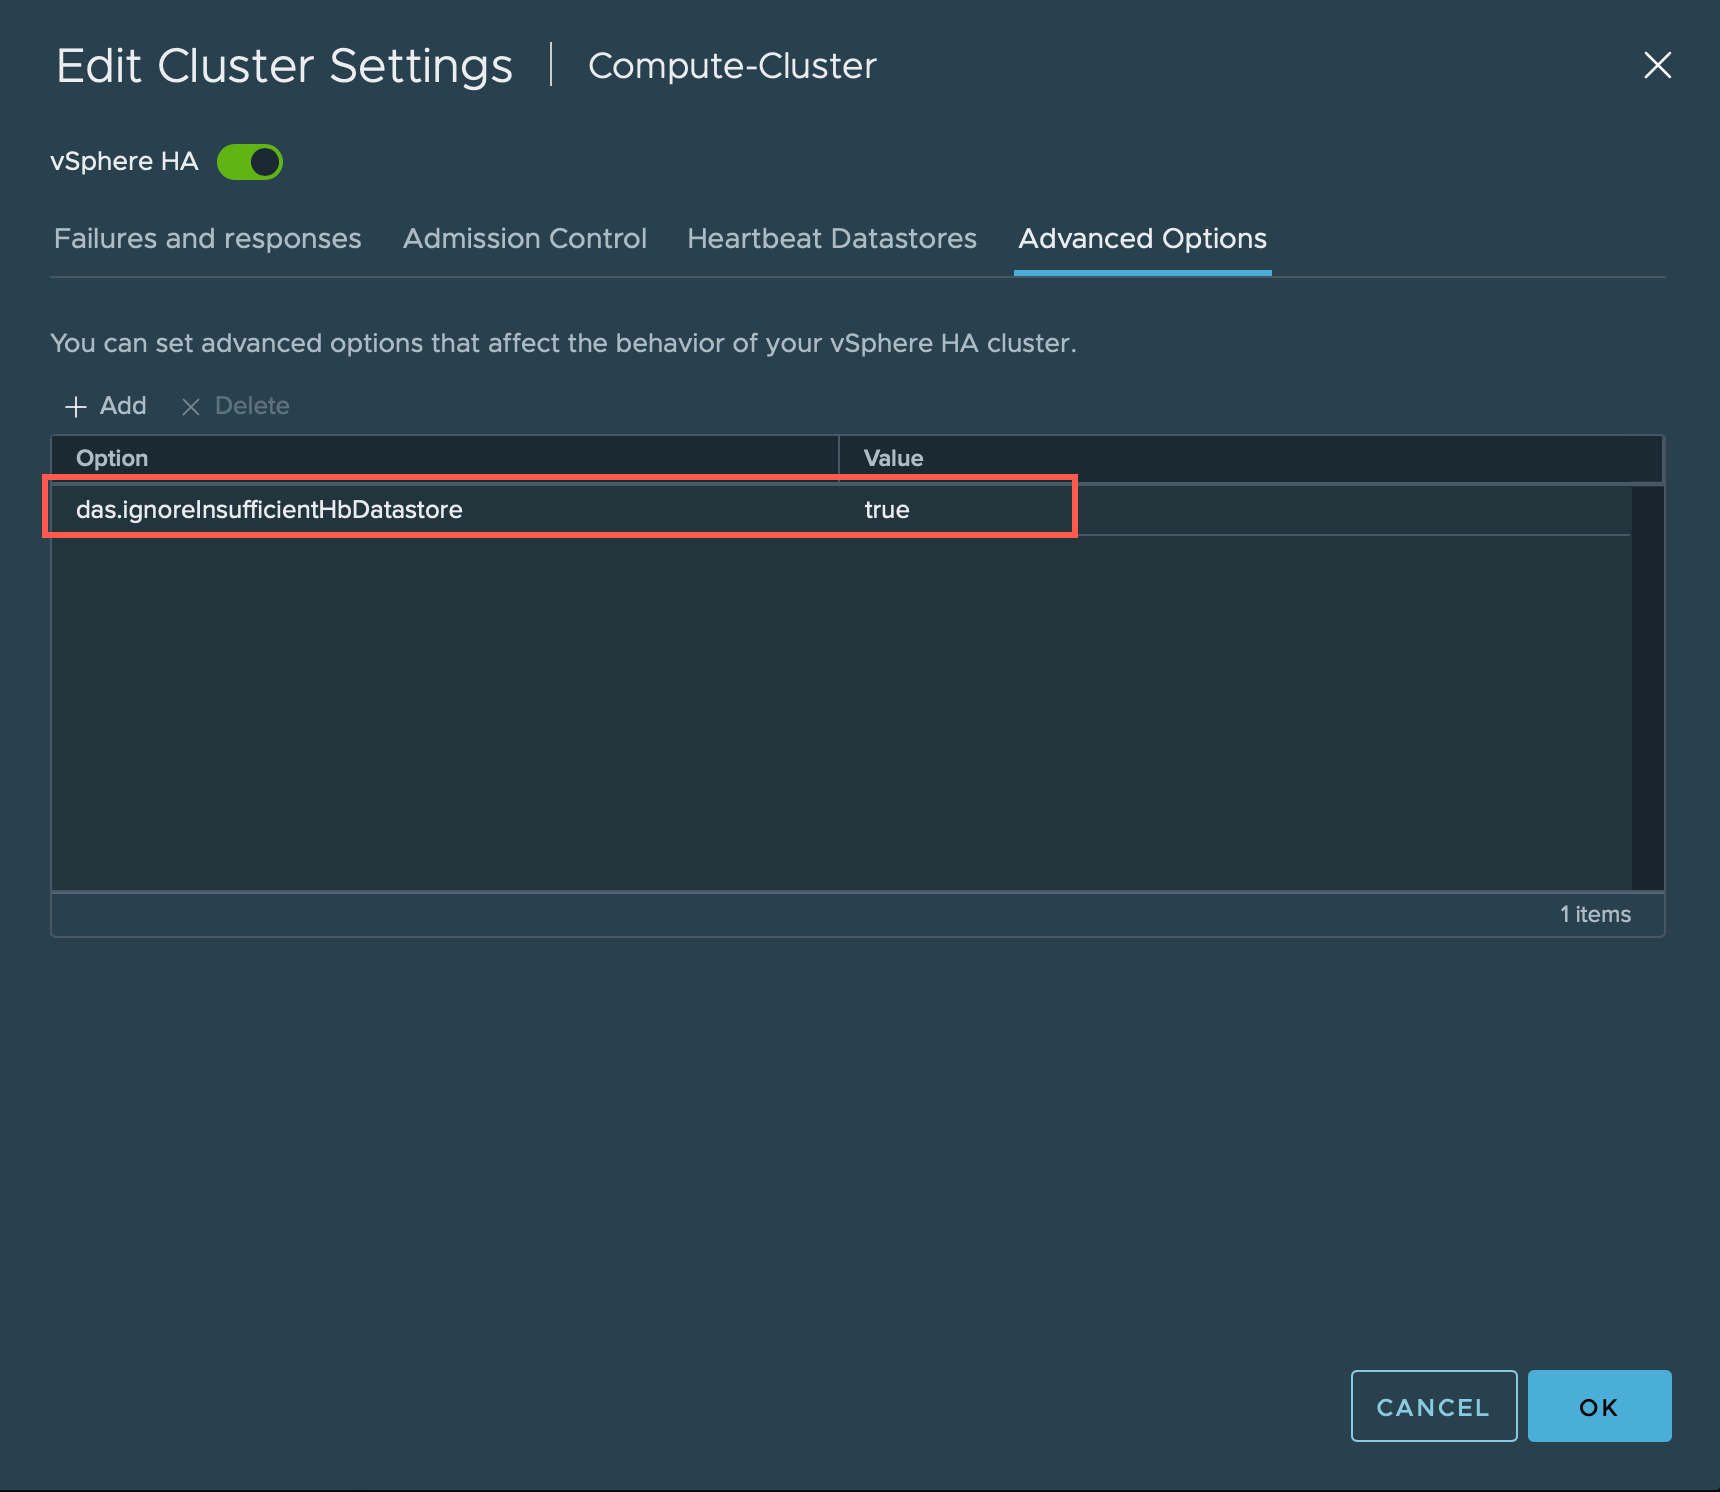Toggle the vSphere HA switch
1720x1492 pixels.
point(250,161)
